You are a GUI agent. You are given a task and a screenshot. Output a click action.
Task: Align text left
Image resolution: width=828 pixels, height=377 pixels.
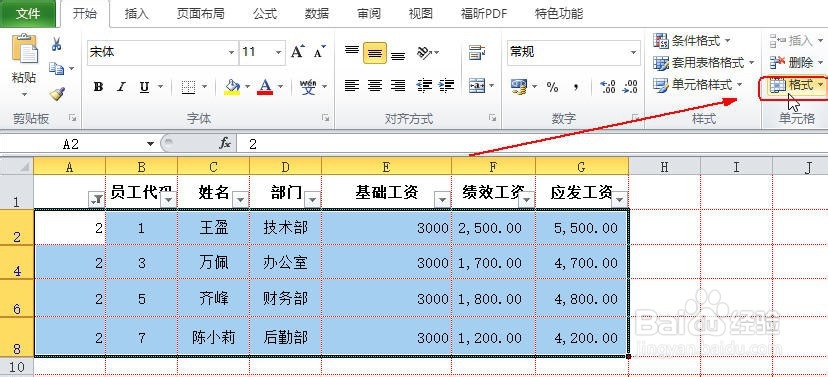(x=352, y=86)
